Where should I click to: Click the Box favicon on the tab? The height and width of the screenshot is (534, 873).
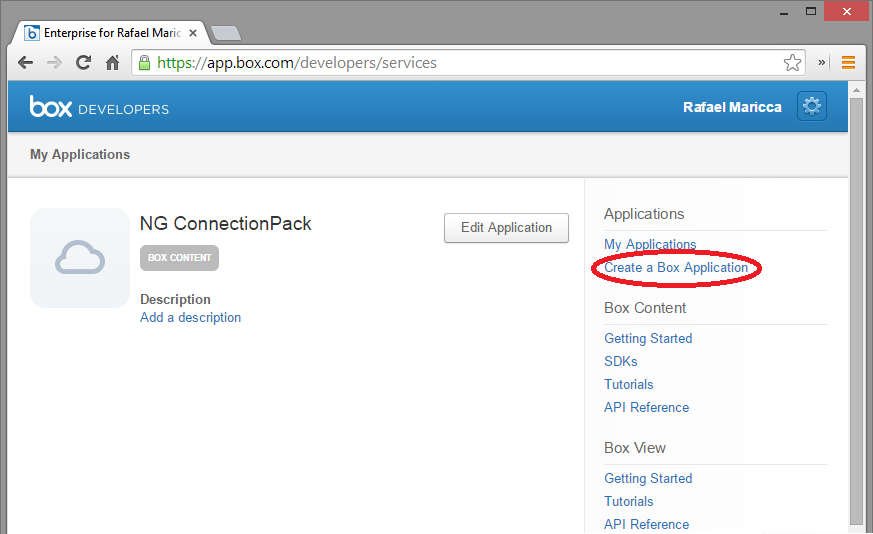(x=32, y=33)
